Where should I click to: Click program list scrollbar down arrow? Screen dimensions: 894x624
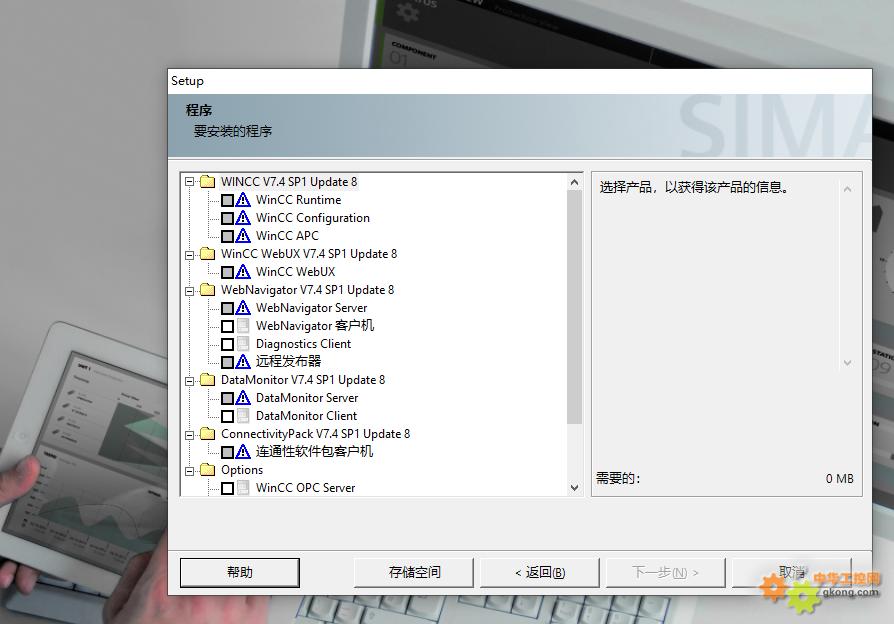pyautogui.click(x=574, y=488)
